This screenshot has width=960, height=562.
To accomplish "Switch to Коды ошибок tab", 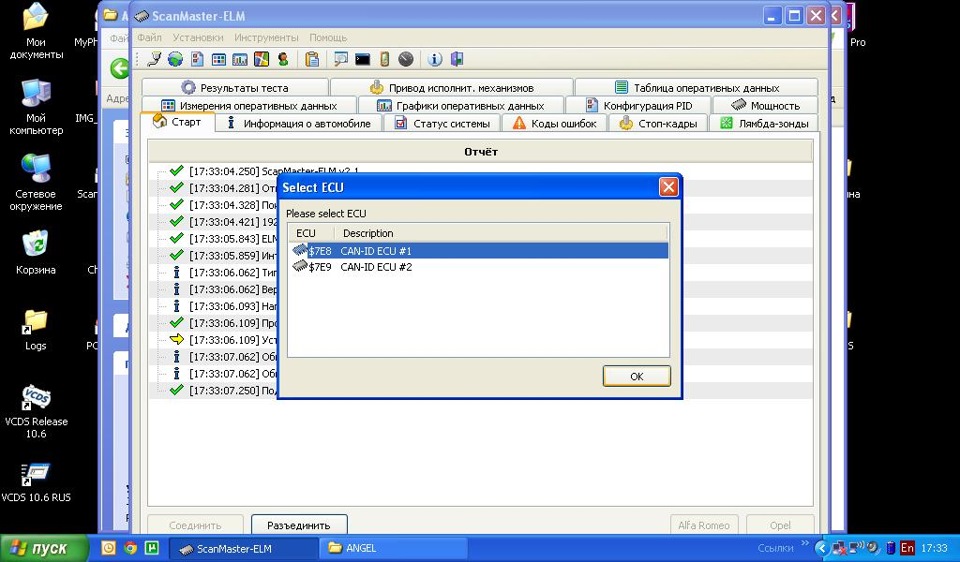I will (554, 123).
